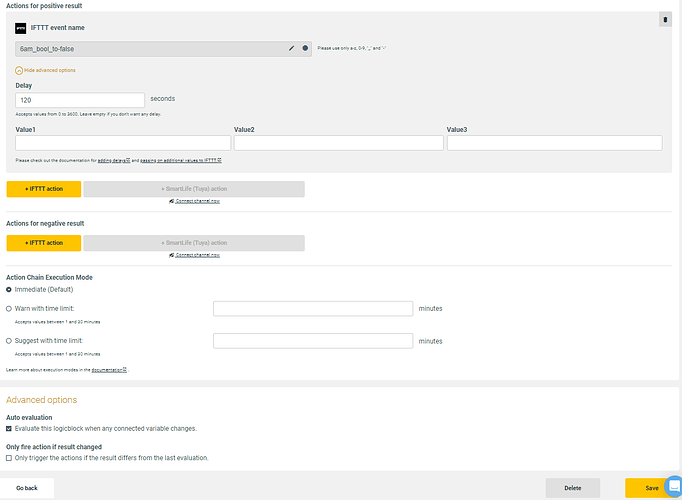Click the pencil edit icon in event name field

(291, 48)
